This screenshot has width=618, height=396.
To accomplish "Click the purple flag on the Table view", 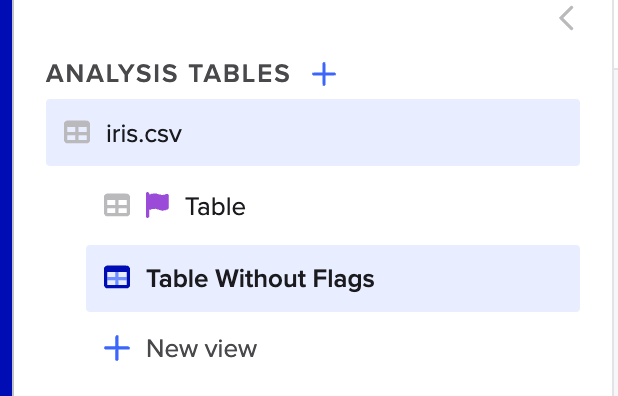I will [x=157, y=205].
